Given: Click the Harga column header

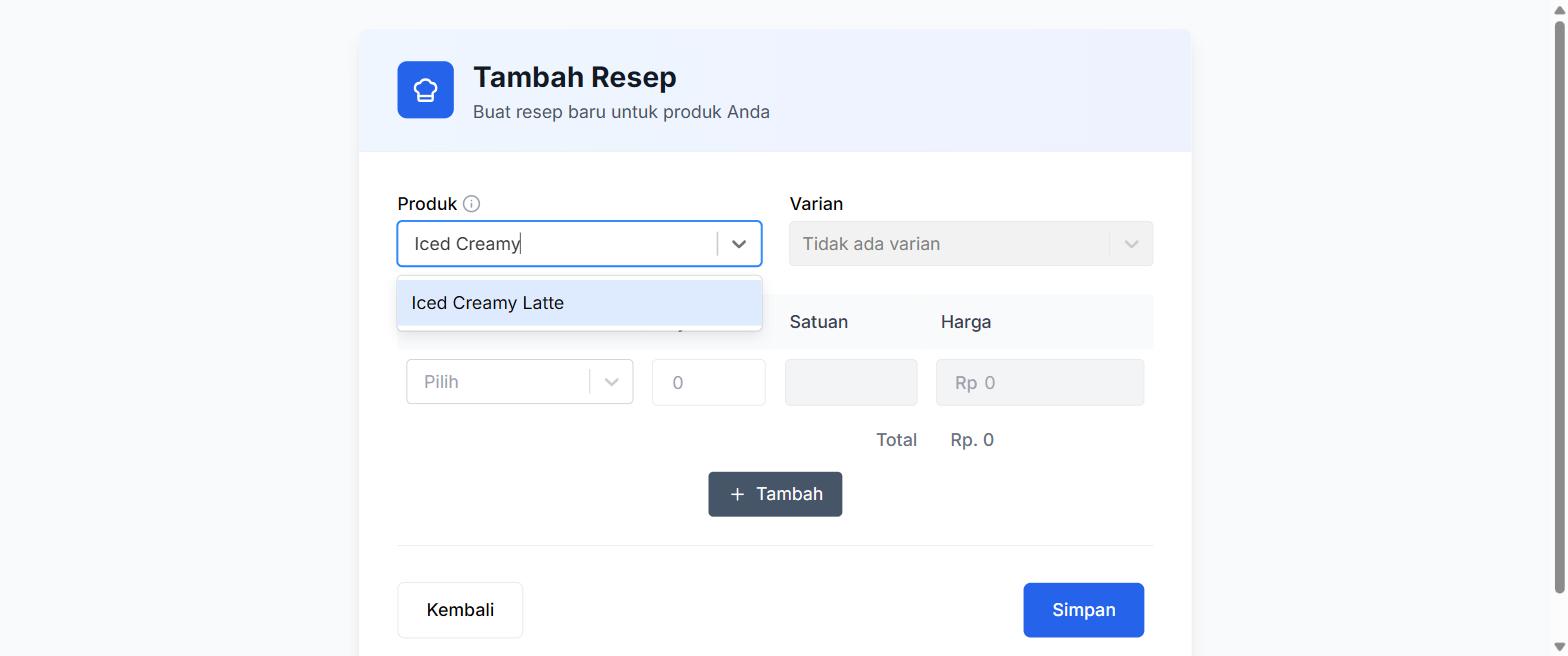Looking at the screenshot, I should [966, 322].
